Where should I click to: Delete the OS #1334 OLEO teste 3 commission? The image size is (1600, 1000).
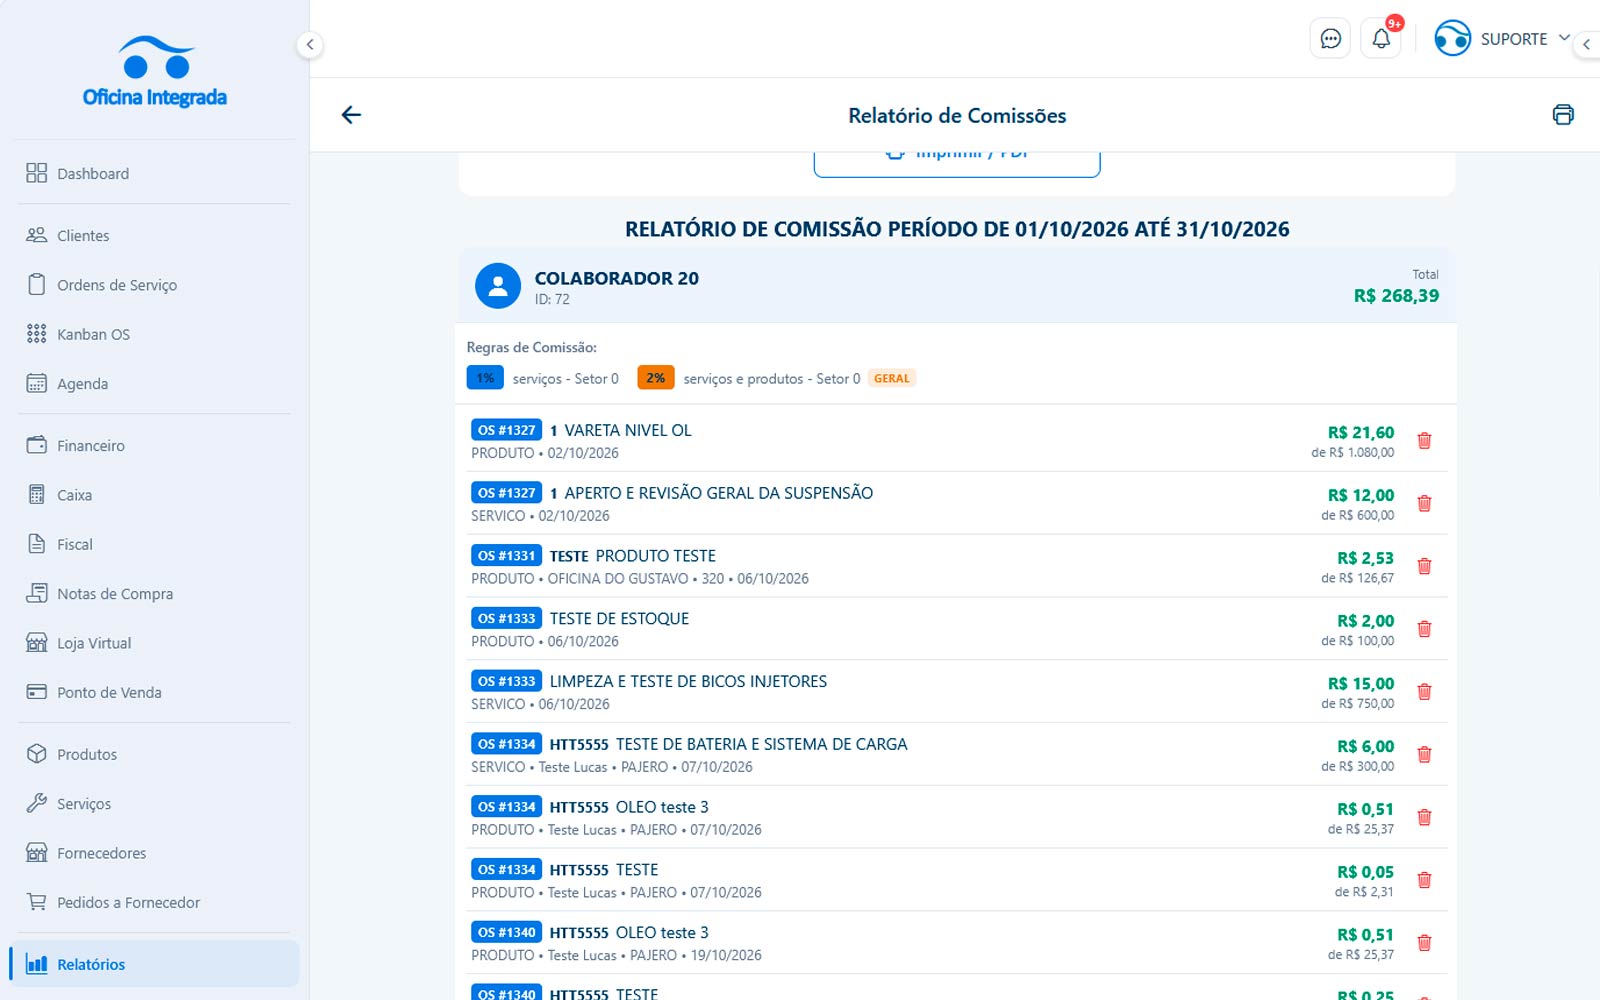click(1425, 817)
